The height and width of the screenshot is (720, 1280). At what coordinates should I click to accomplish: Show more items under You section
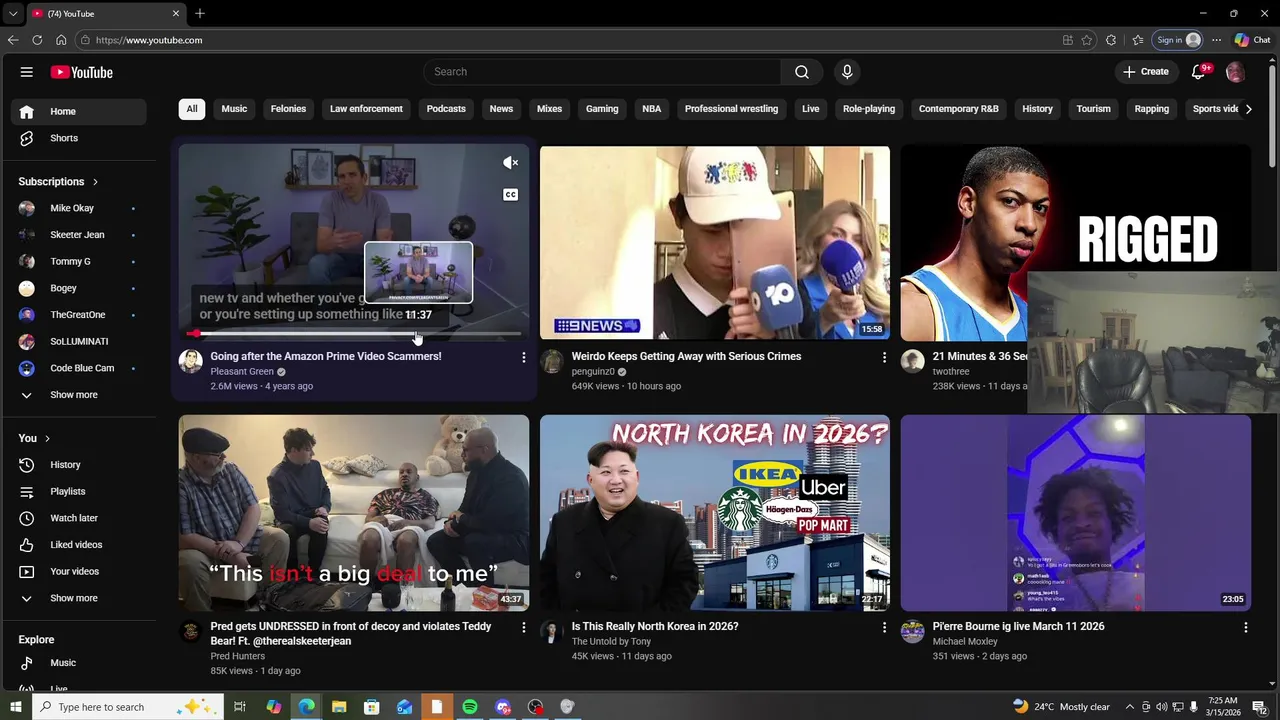coord(80,598)
